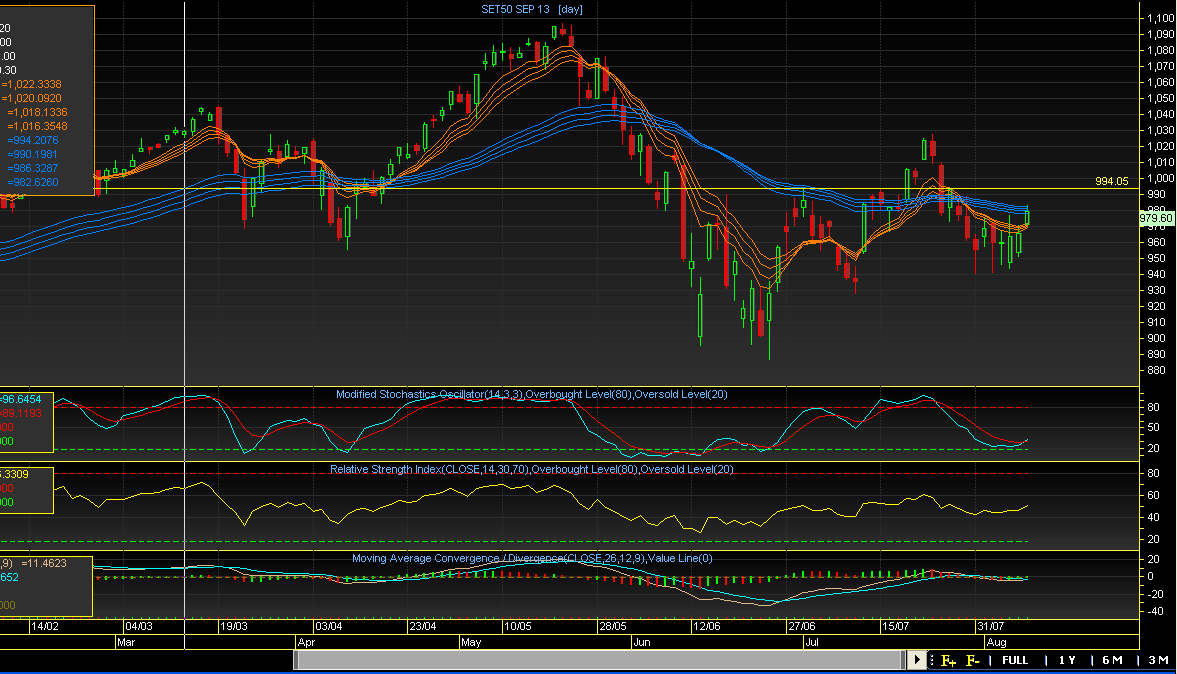This screenshot has width=1177, height=674.
Task: Click the 28/05 date label
Action: [612, 626]
